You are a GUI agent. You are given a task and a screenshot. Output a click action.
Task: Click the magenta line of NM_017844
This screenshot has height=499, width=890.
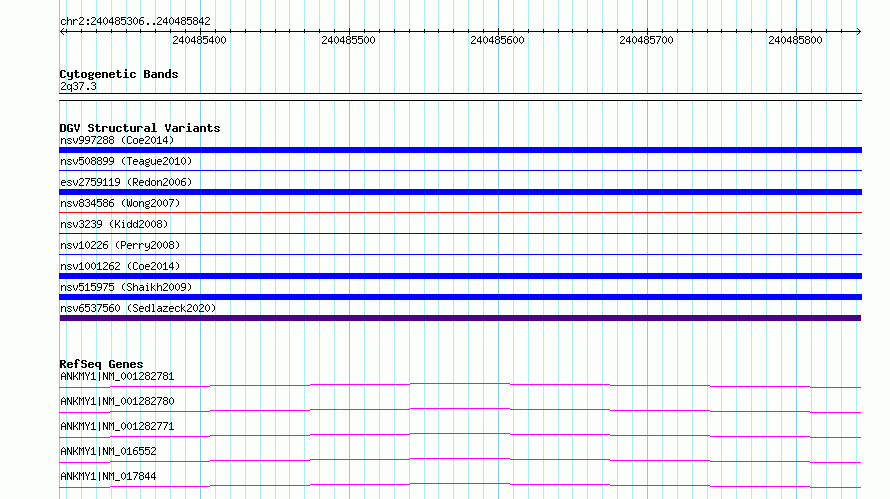tap(460, 485)
